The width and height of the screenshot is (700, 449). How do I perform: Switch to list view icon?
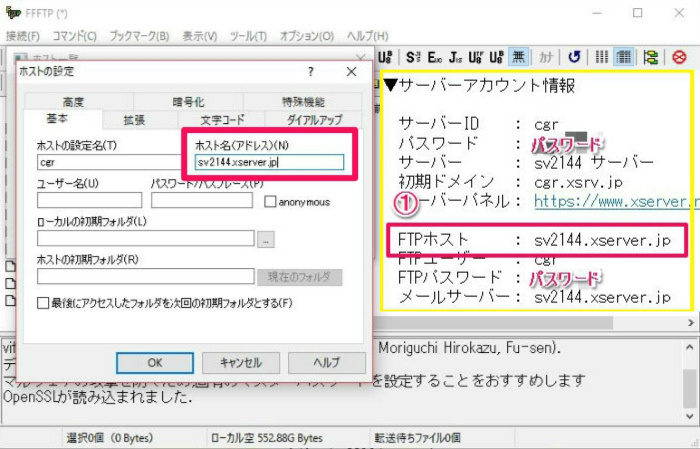tap(601, 57)
